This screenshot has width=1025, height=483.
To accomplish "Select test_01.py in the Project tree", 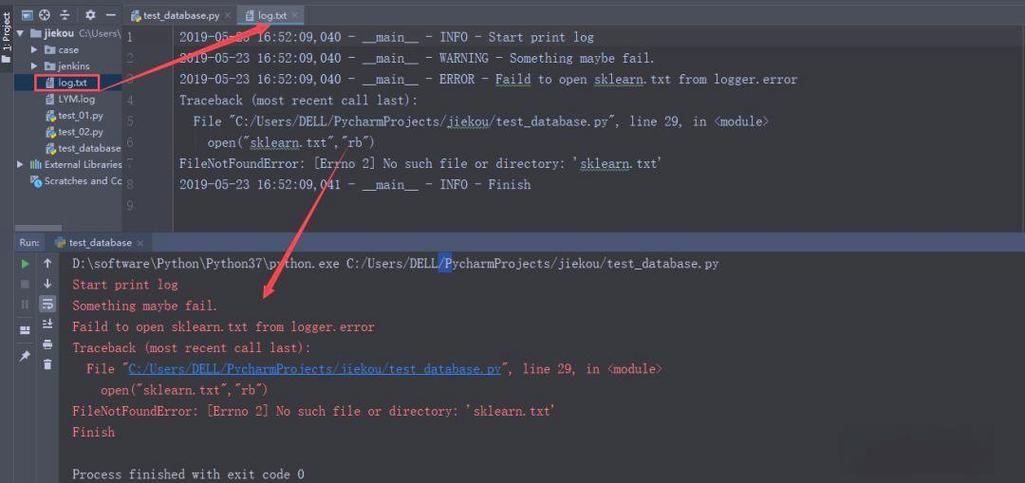I will (80, 116).
